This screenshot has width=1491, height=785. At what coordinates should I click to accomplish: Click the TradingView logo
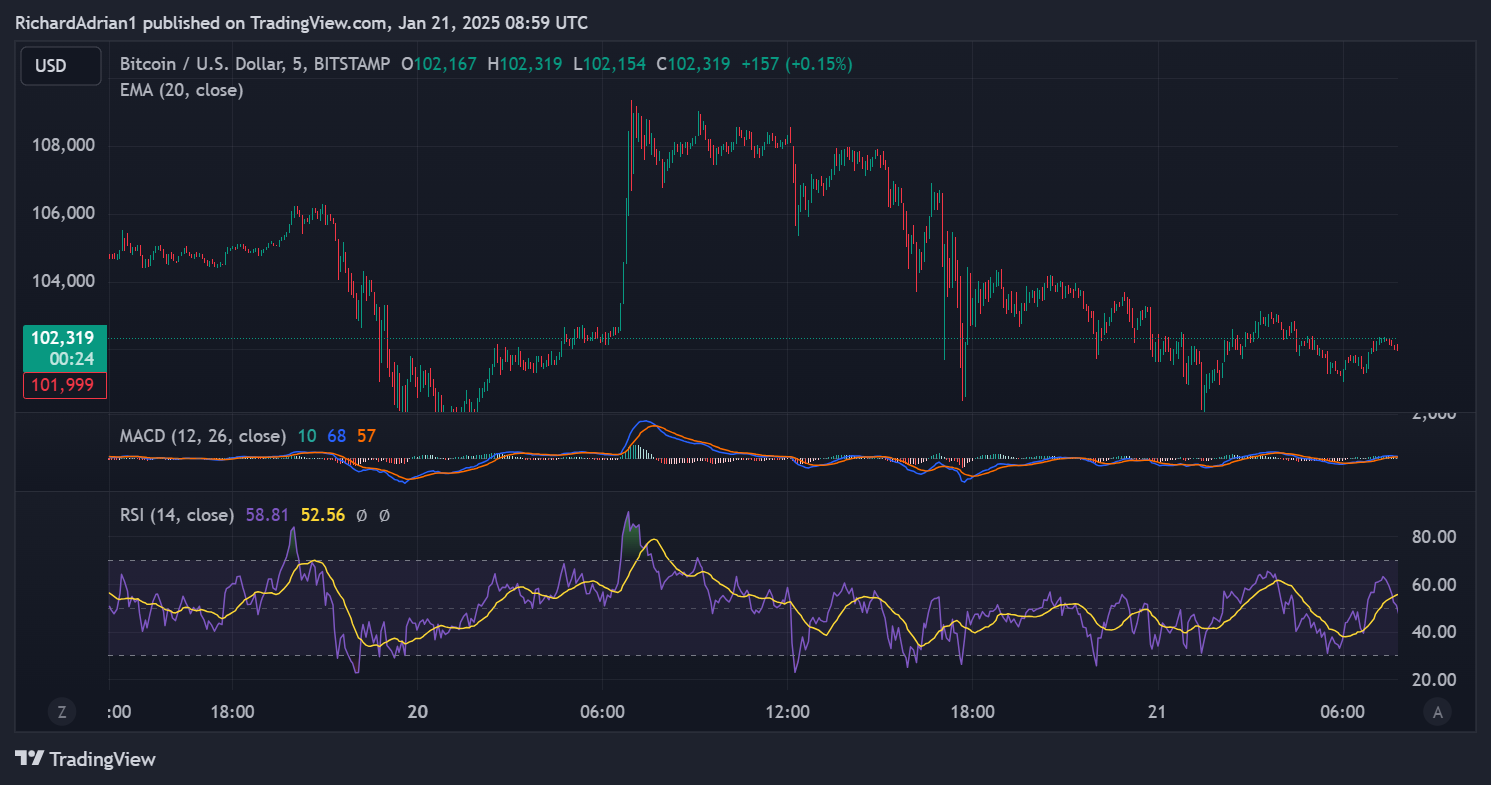pyautogui.click(x=86, y=759)
